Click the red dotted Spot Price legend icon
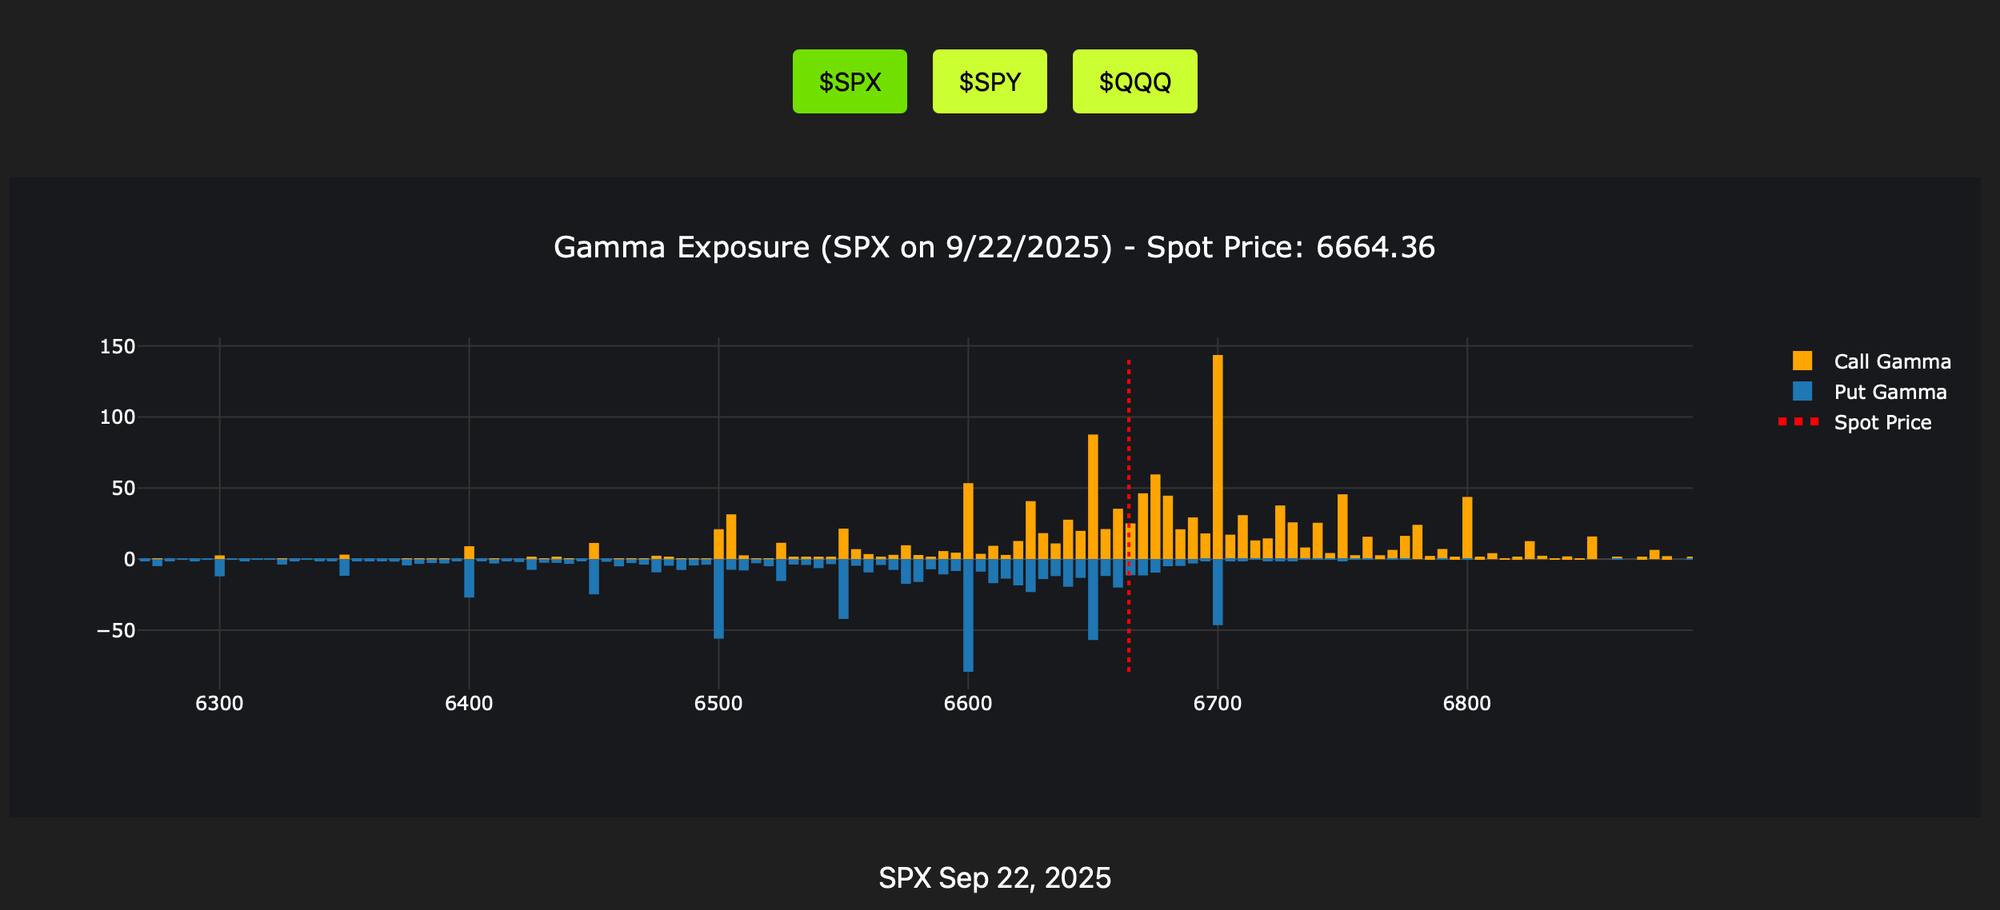This screenshot has height=910, width=2000. coord(1802,423)
